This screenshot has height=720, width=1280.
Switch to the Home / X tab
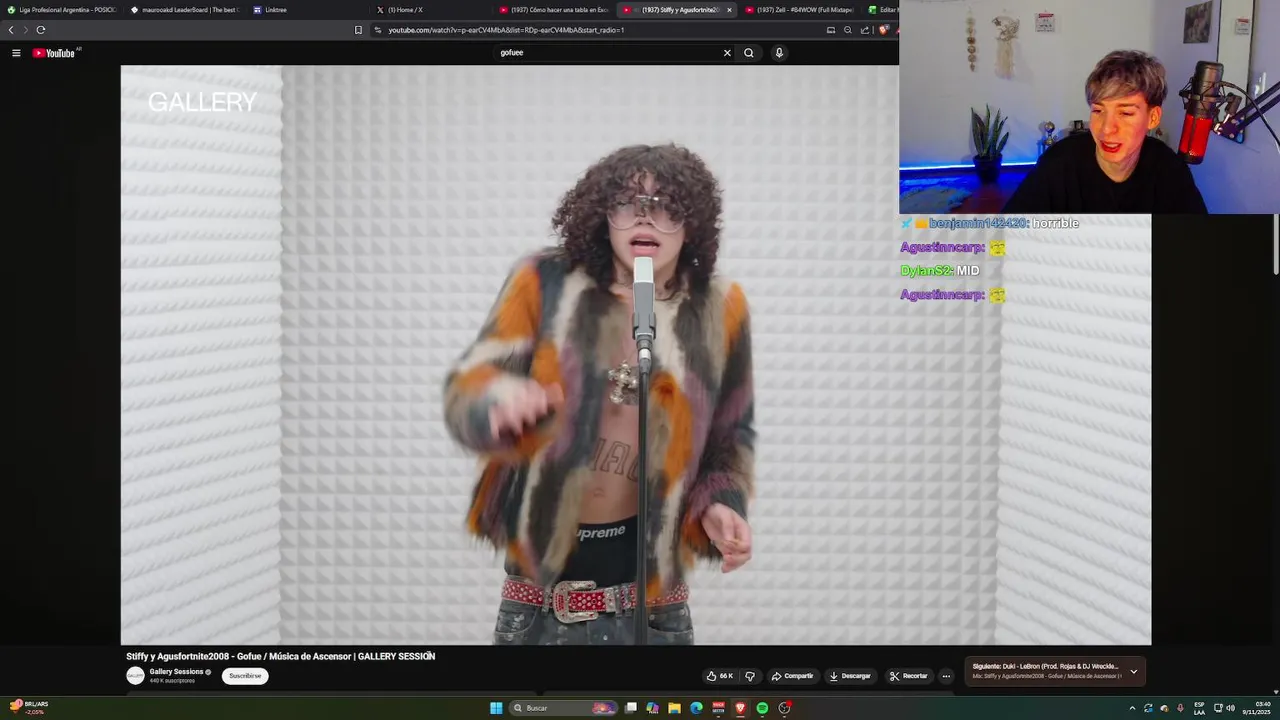pos(430,10)
